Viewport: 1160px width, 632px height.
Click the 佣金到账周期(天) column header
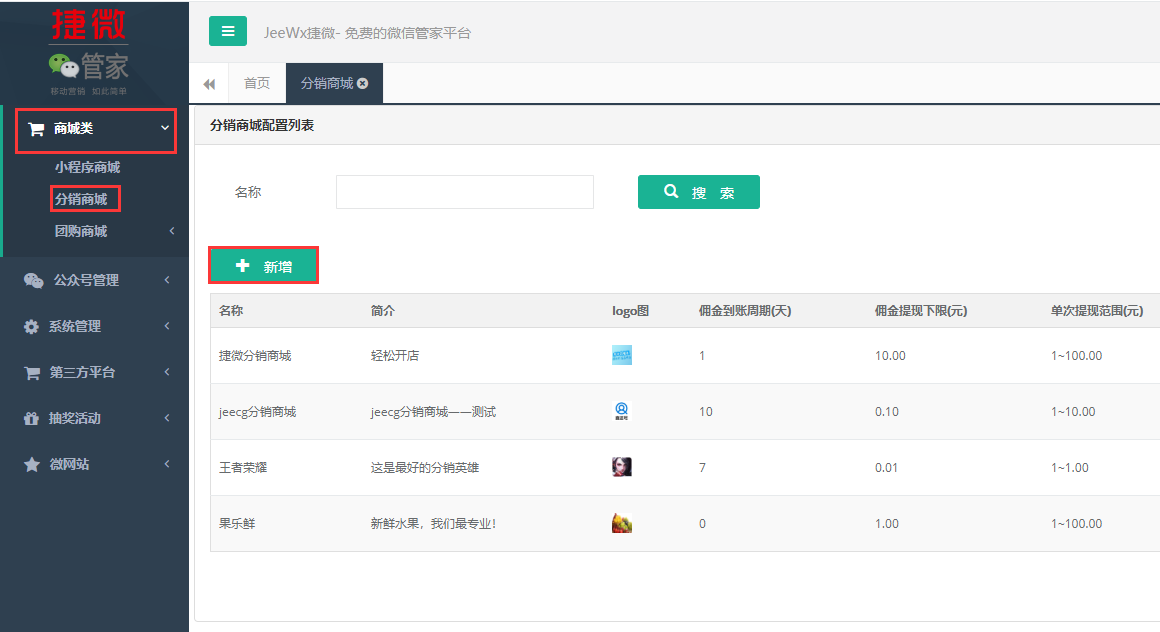click(745, 311)
